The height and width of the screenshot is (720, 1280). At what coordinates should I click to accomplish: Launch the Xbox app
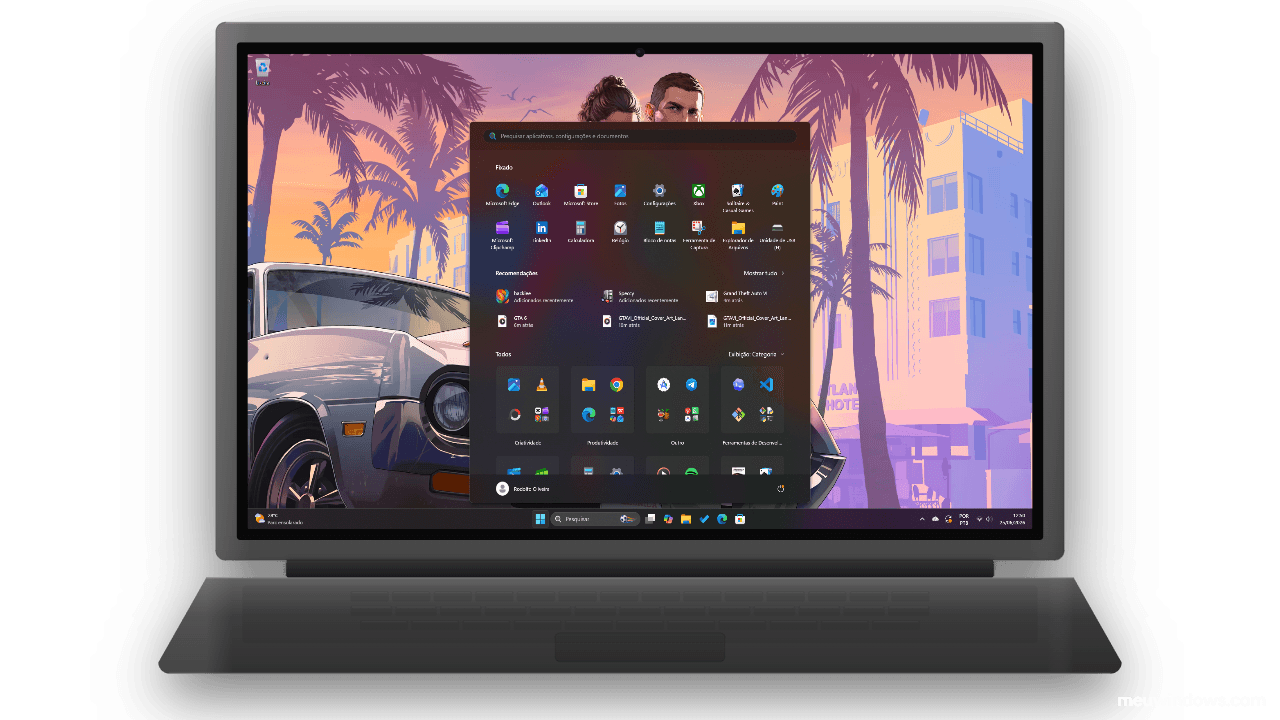pos(698,193)
